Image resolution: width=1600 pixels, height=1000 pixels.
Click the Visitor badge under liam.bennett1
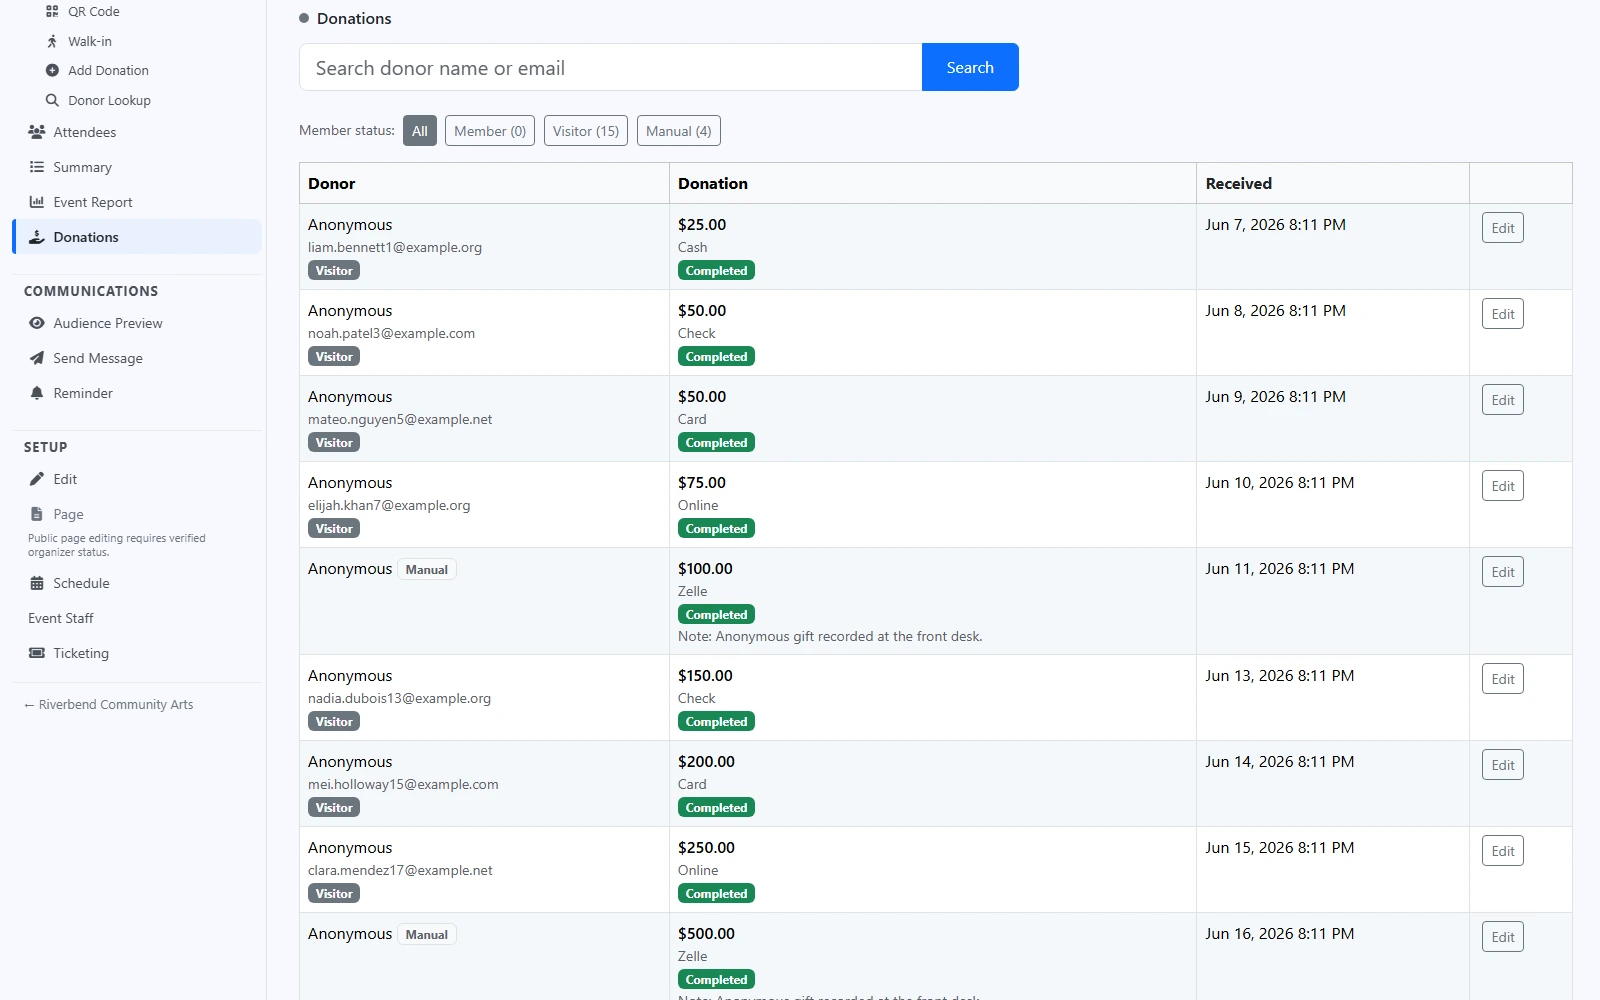click(x=334, y=271)
